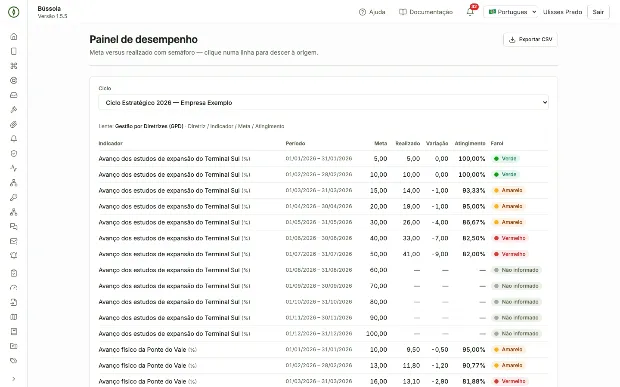
Task: Click the 93,33% atingimento value
Action: (x=474, y=191)
